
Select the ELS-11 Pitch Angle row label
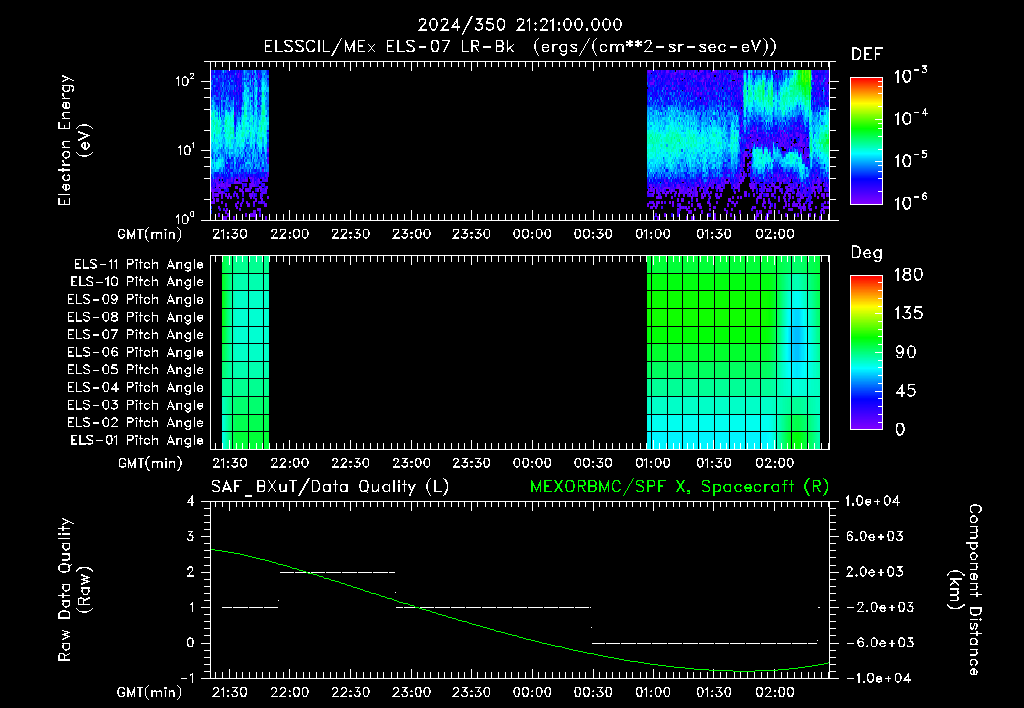point(138,265)
